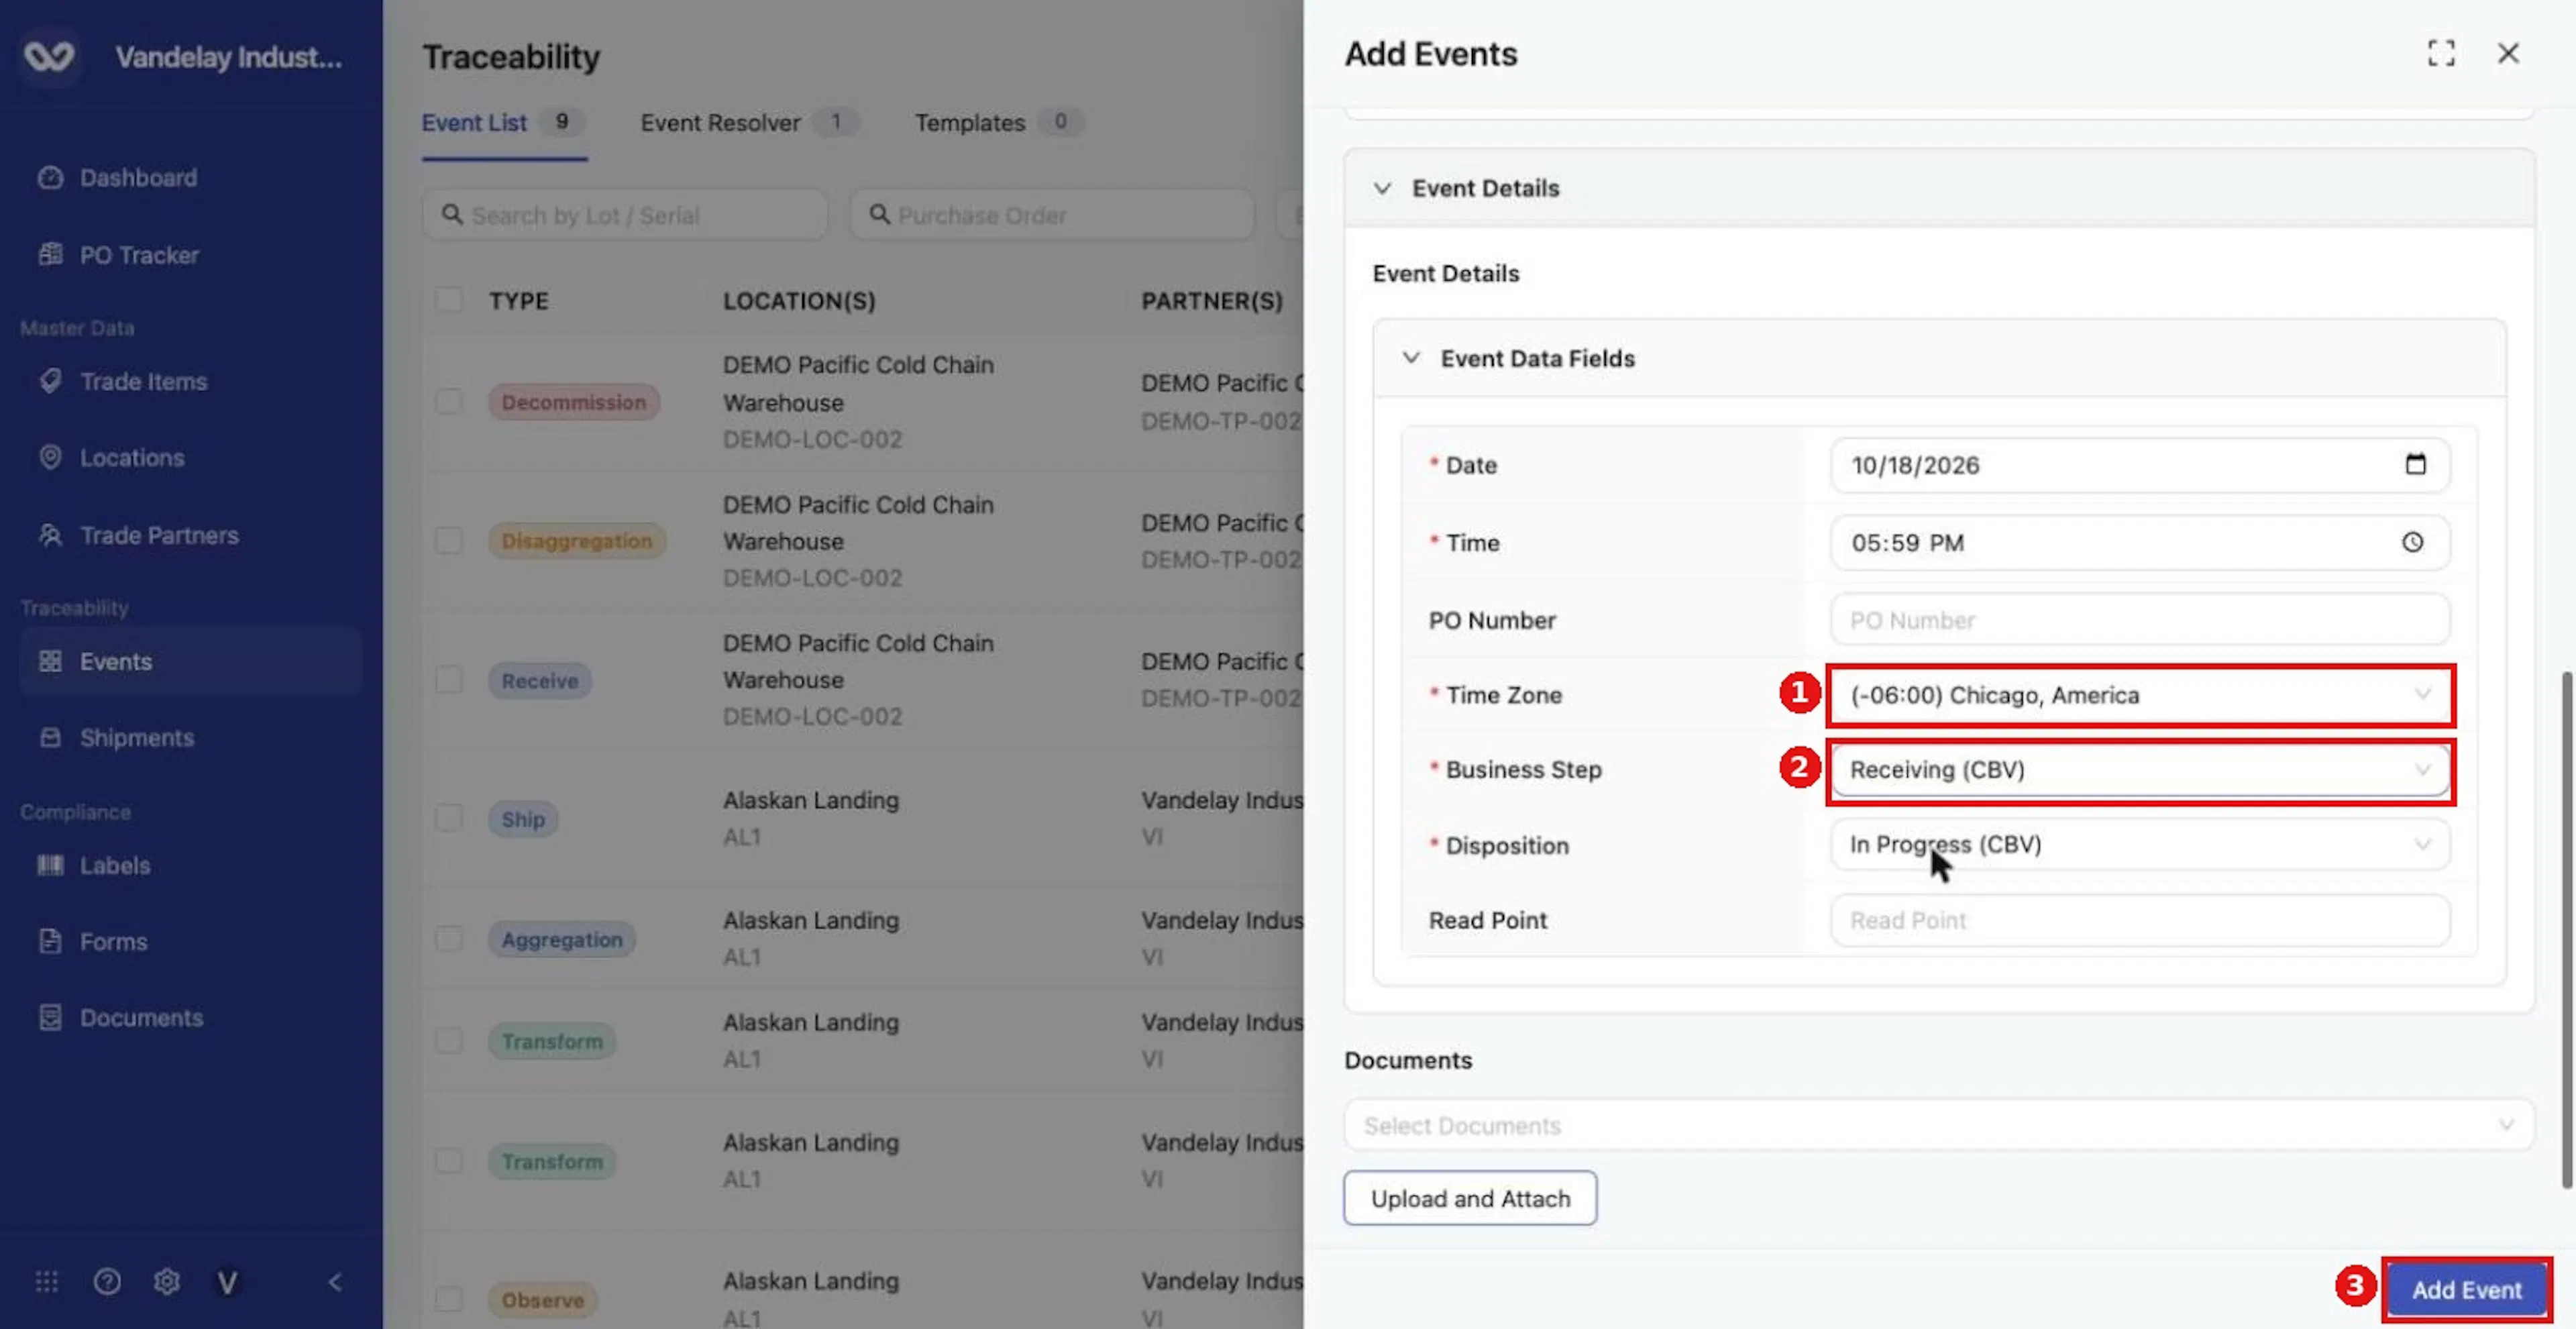Check the Receive event row checkbox
This screenshot has width=2576, height=1329.
(449, 680)
